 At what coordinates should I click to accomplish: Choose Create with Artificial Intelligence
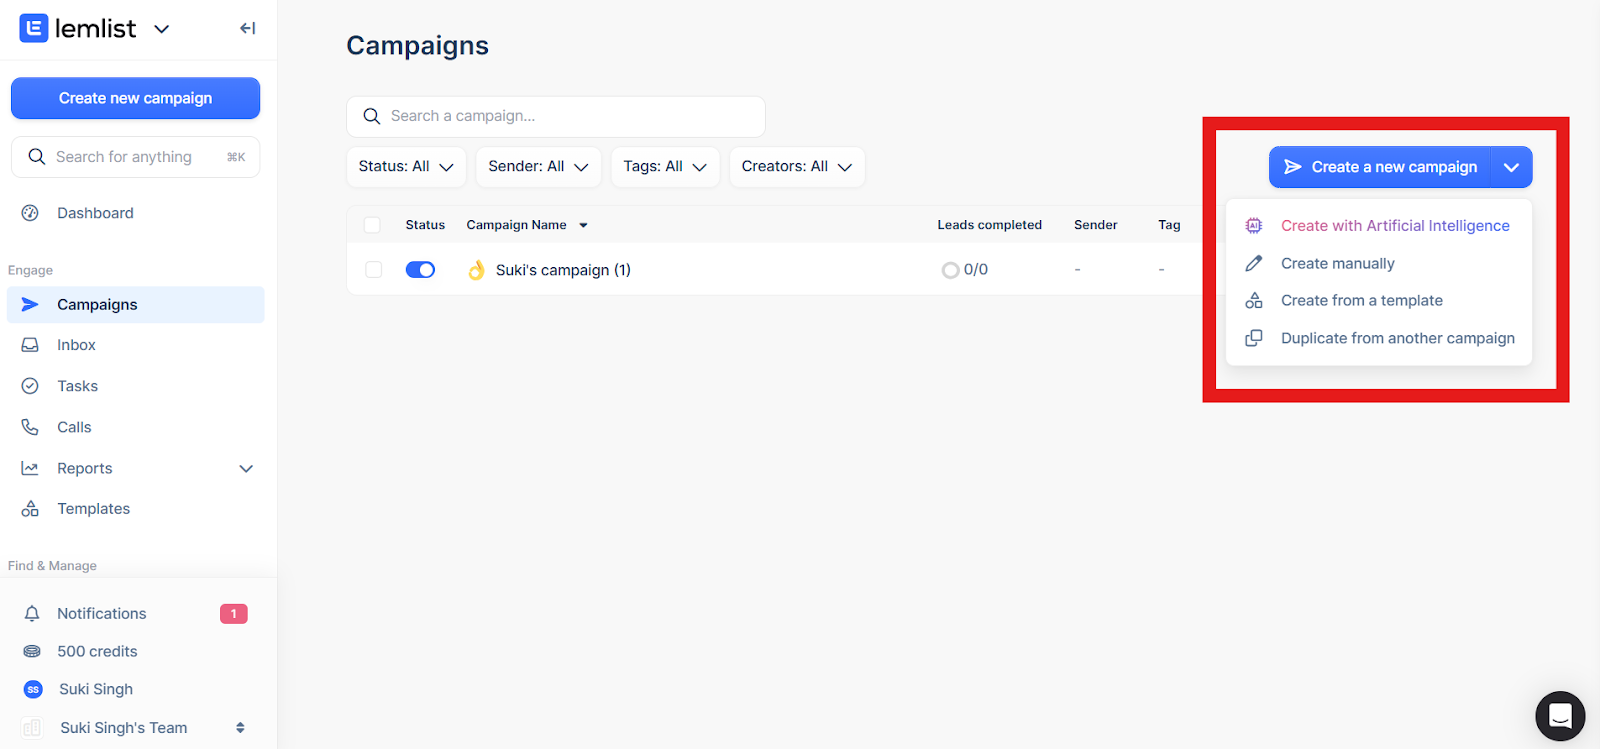point(1395,226)
